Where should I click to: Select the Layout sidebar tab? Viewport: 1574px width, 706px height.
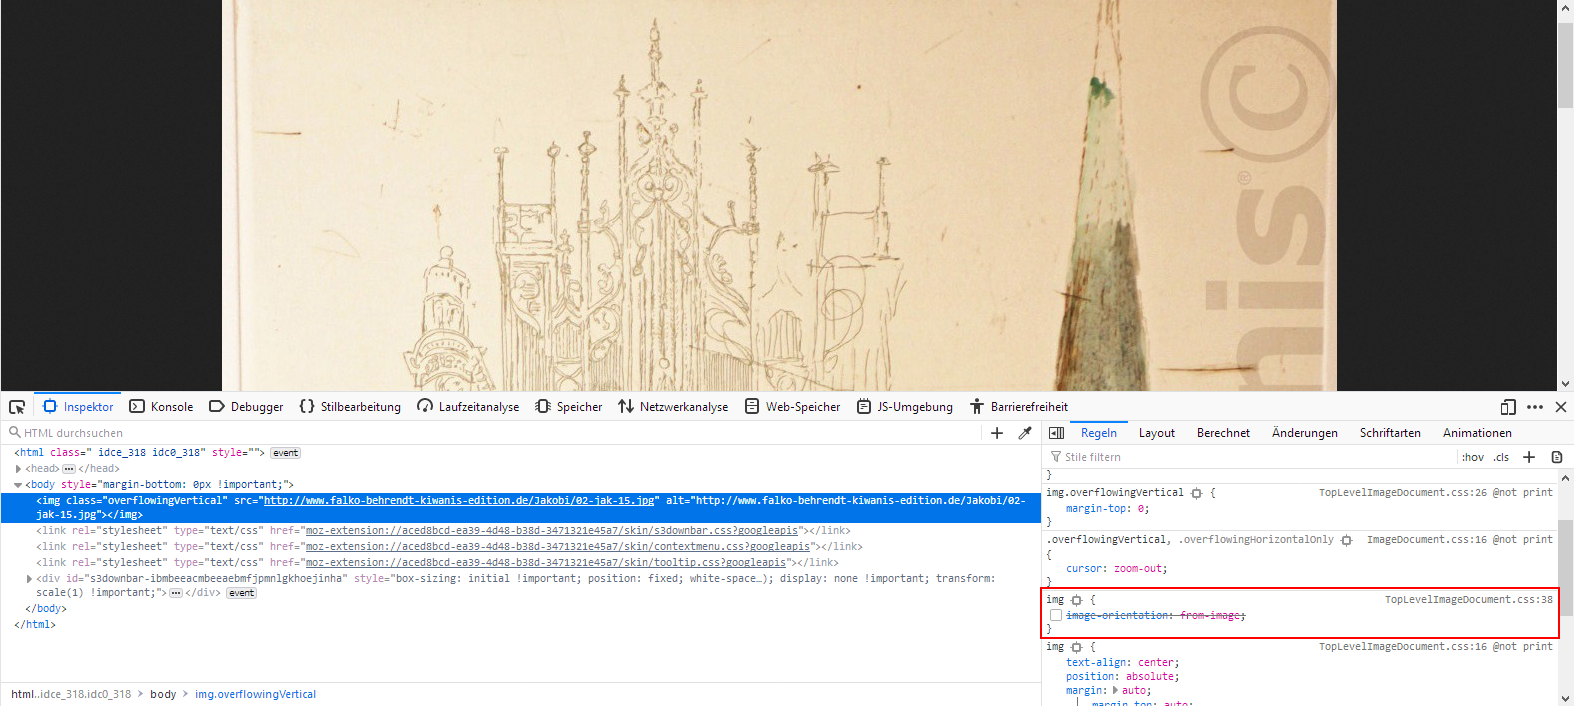[x=1157, y=433]
